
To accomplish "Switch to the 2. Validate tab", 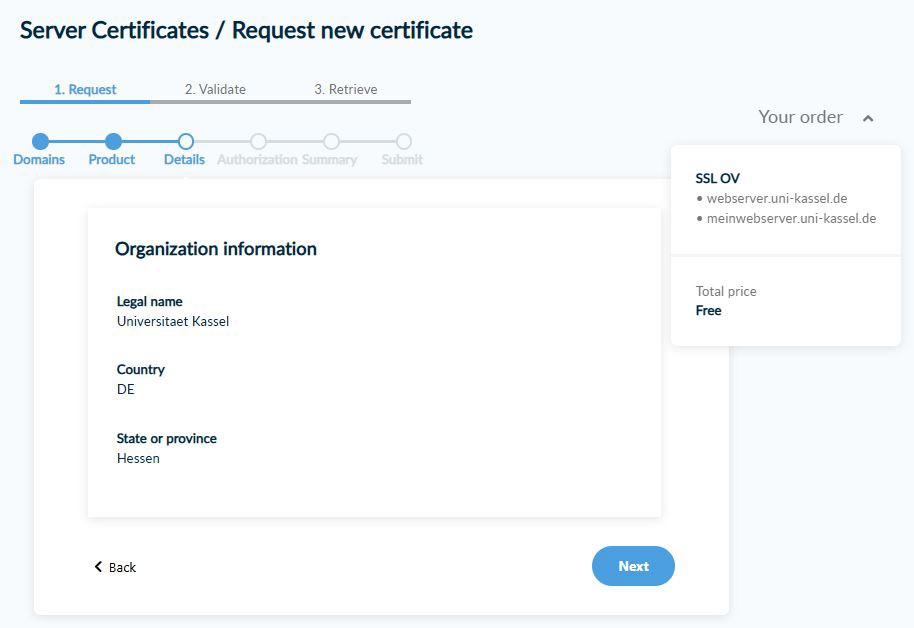I will [x=215, y=89].
